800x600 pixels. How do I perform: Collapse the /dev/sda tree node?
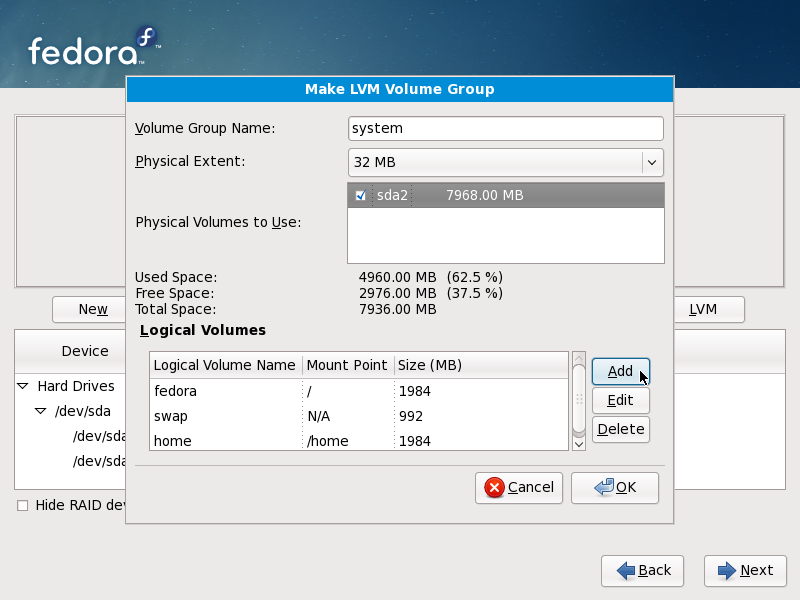click(40, 411)
